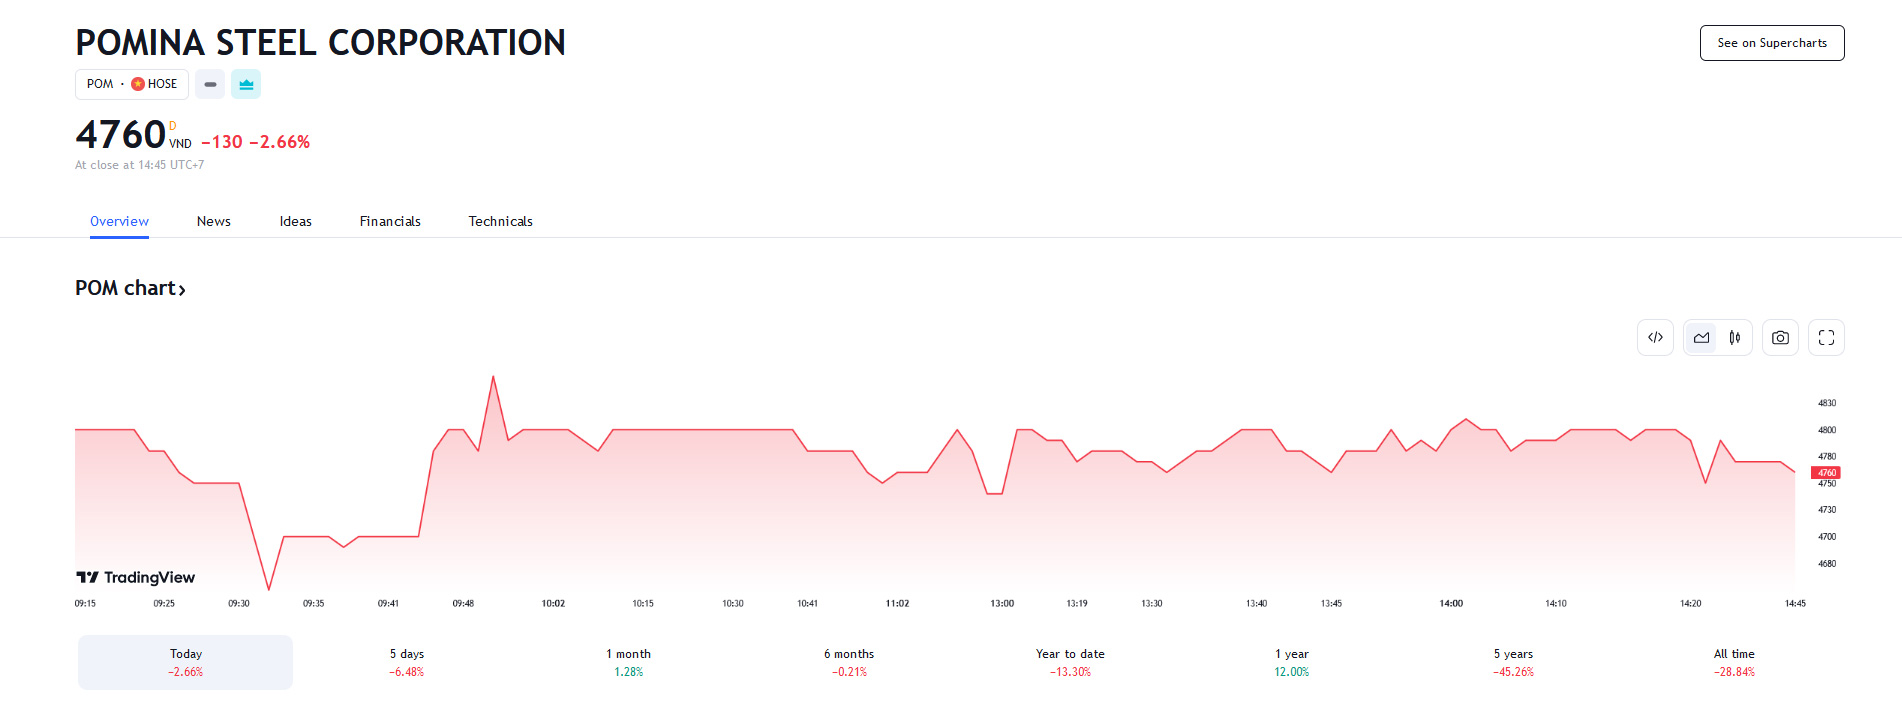
Task: Select the area chart type icon
Action: tap(1701, 337)
